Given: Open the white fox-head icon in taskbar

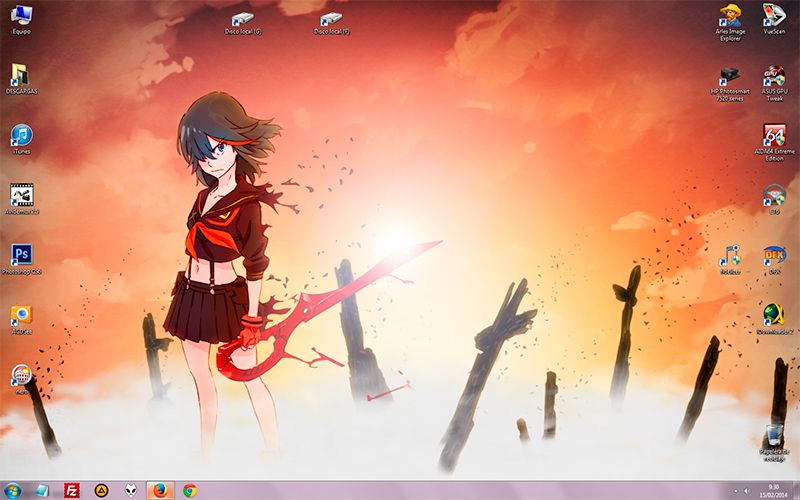Looking at the screenshot, I should [131, 491].
